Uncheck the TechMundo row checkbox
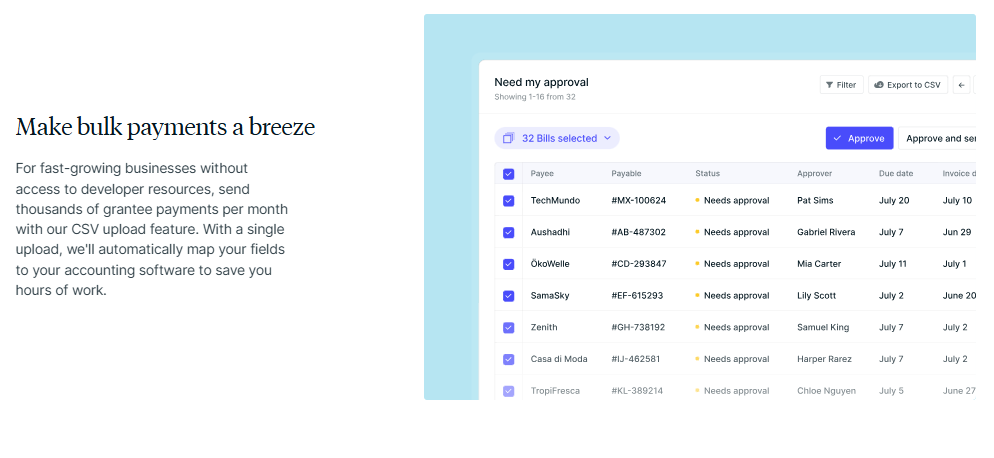994x458 pixels. 509,201
